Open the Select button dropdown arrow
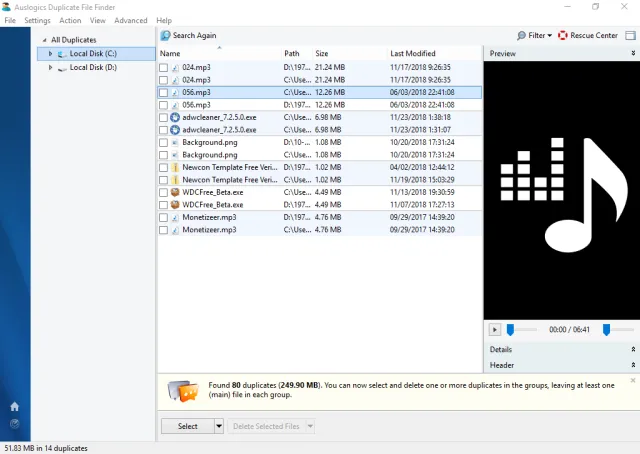This screenshot has width=640, height=454. pyautogui.click(x=219, y=426)
